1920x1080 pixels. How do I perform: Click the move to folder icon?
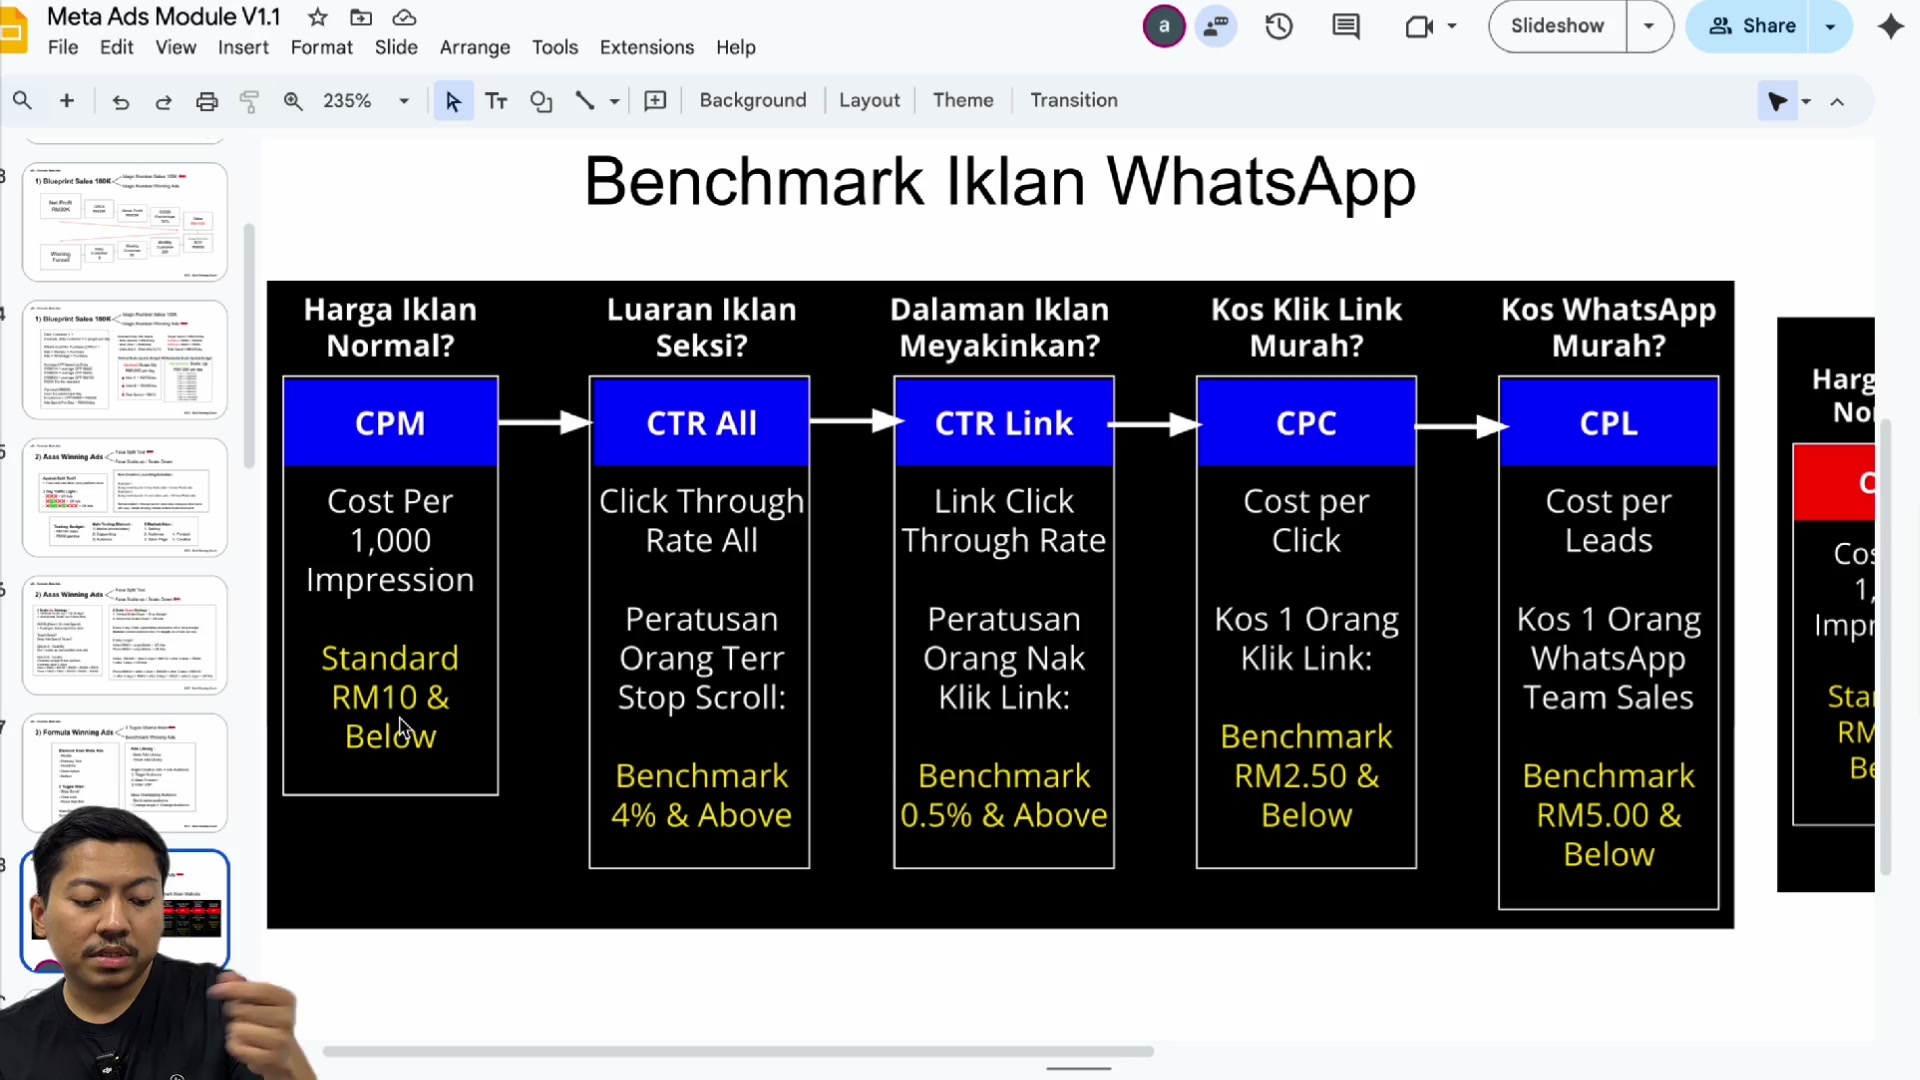(x=361, y=17)
